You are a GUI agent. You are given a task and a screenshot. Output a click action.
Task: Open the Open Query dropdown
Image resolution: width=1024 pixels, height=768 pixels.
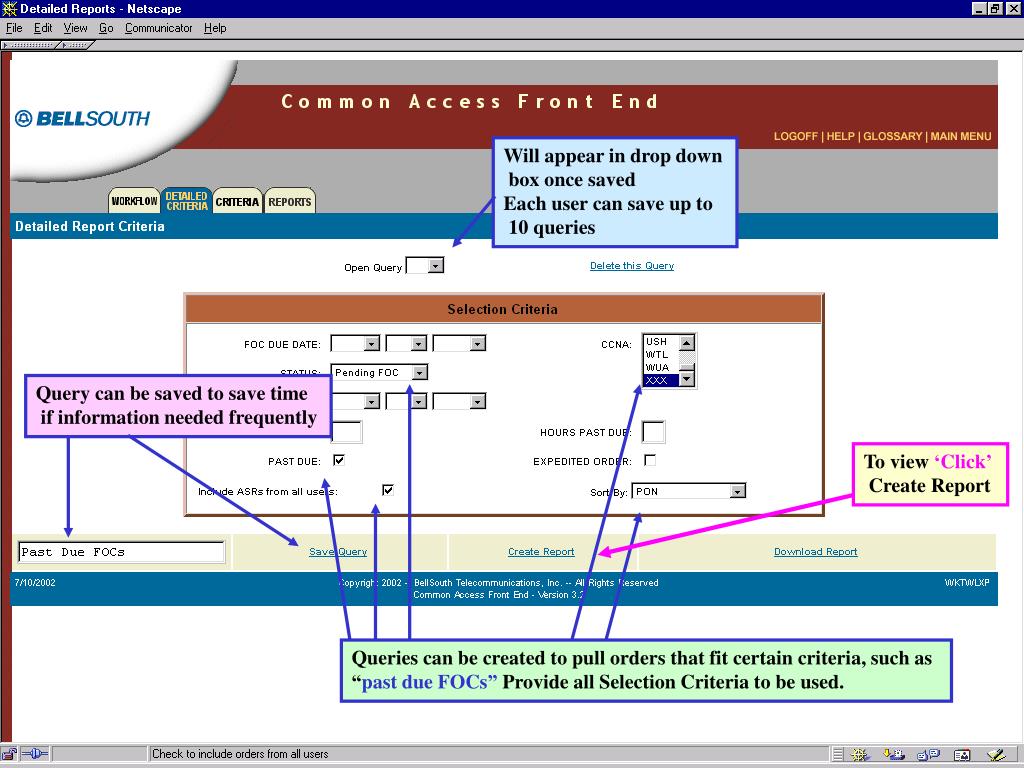[x=424, y=266]
